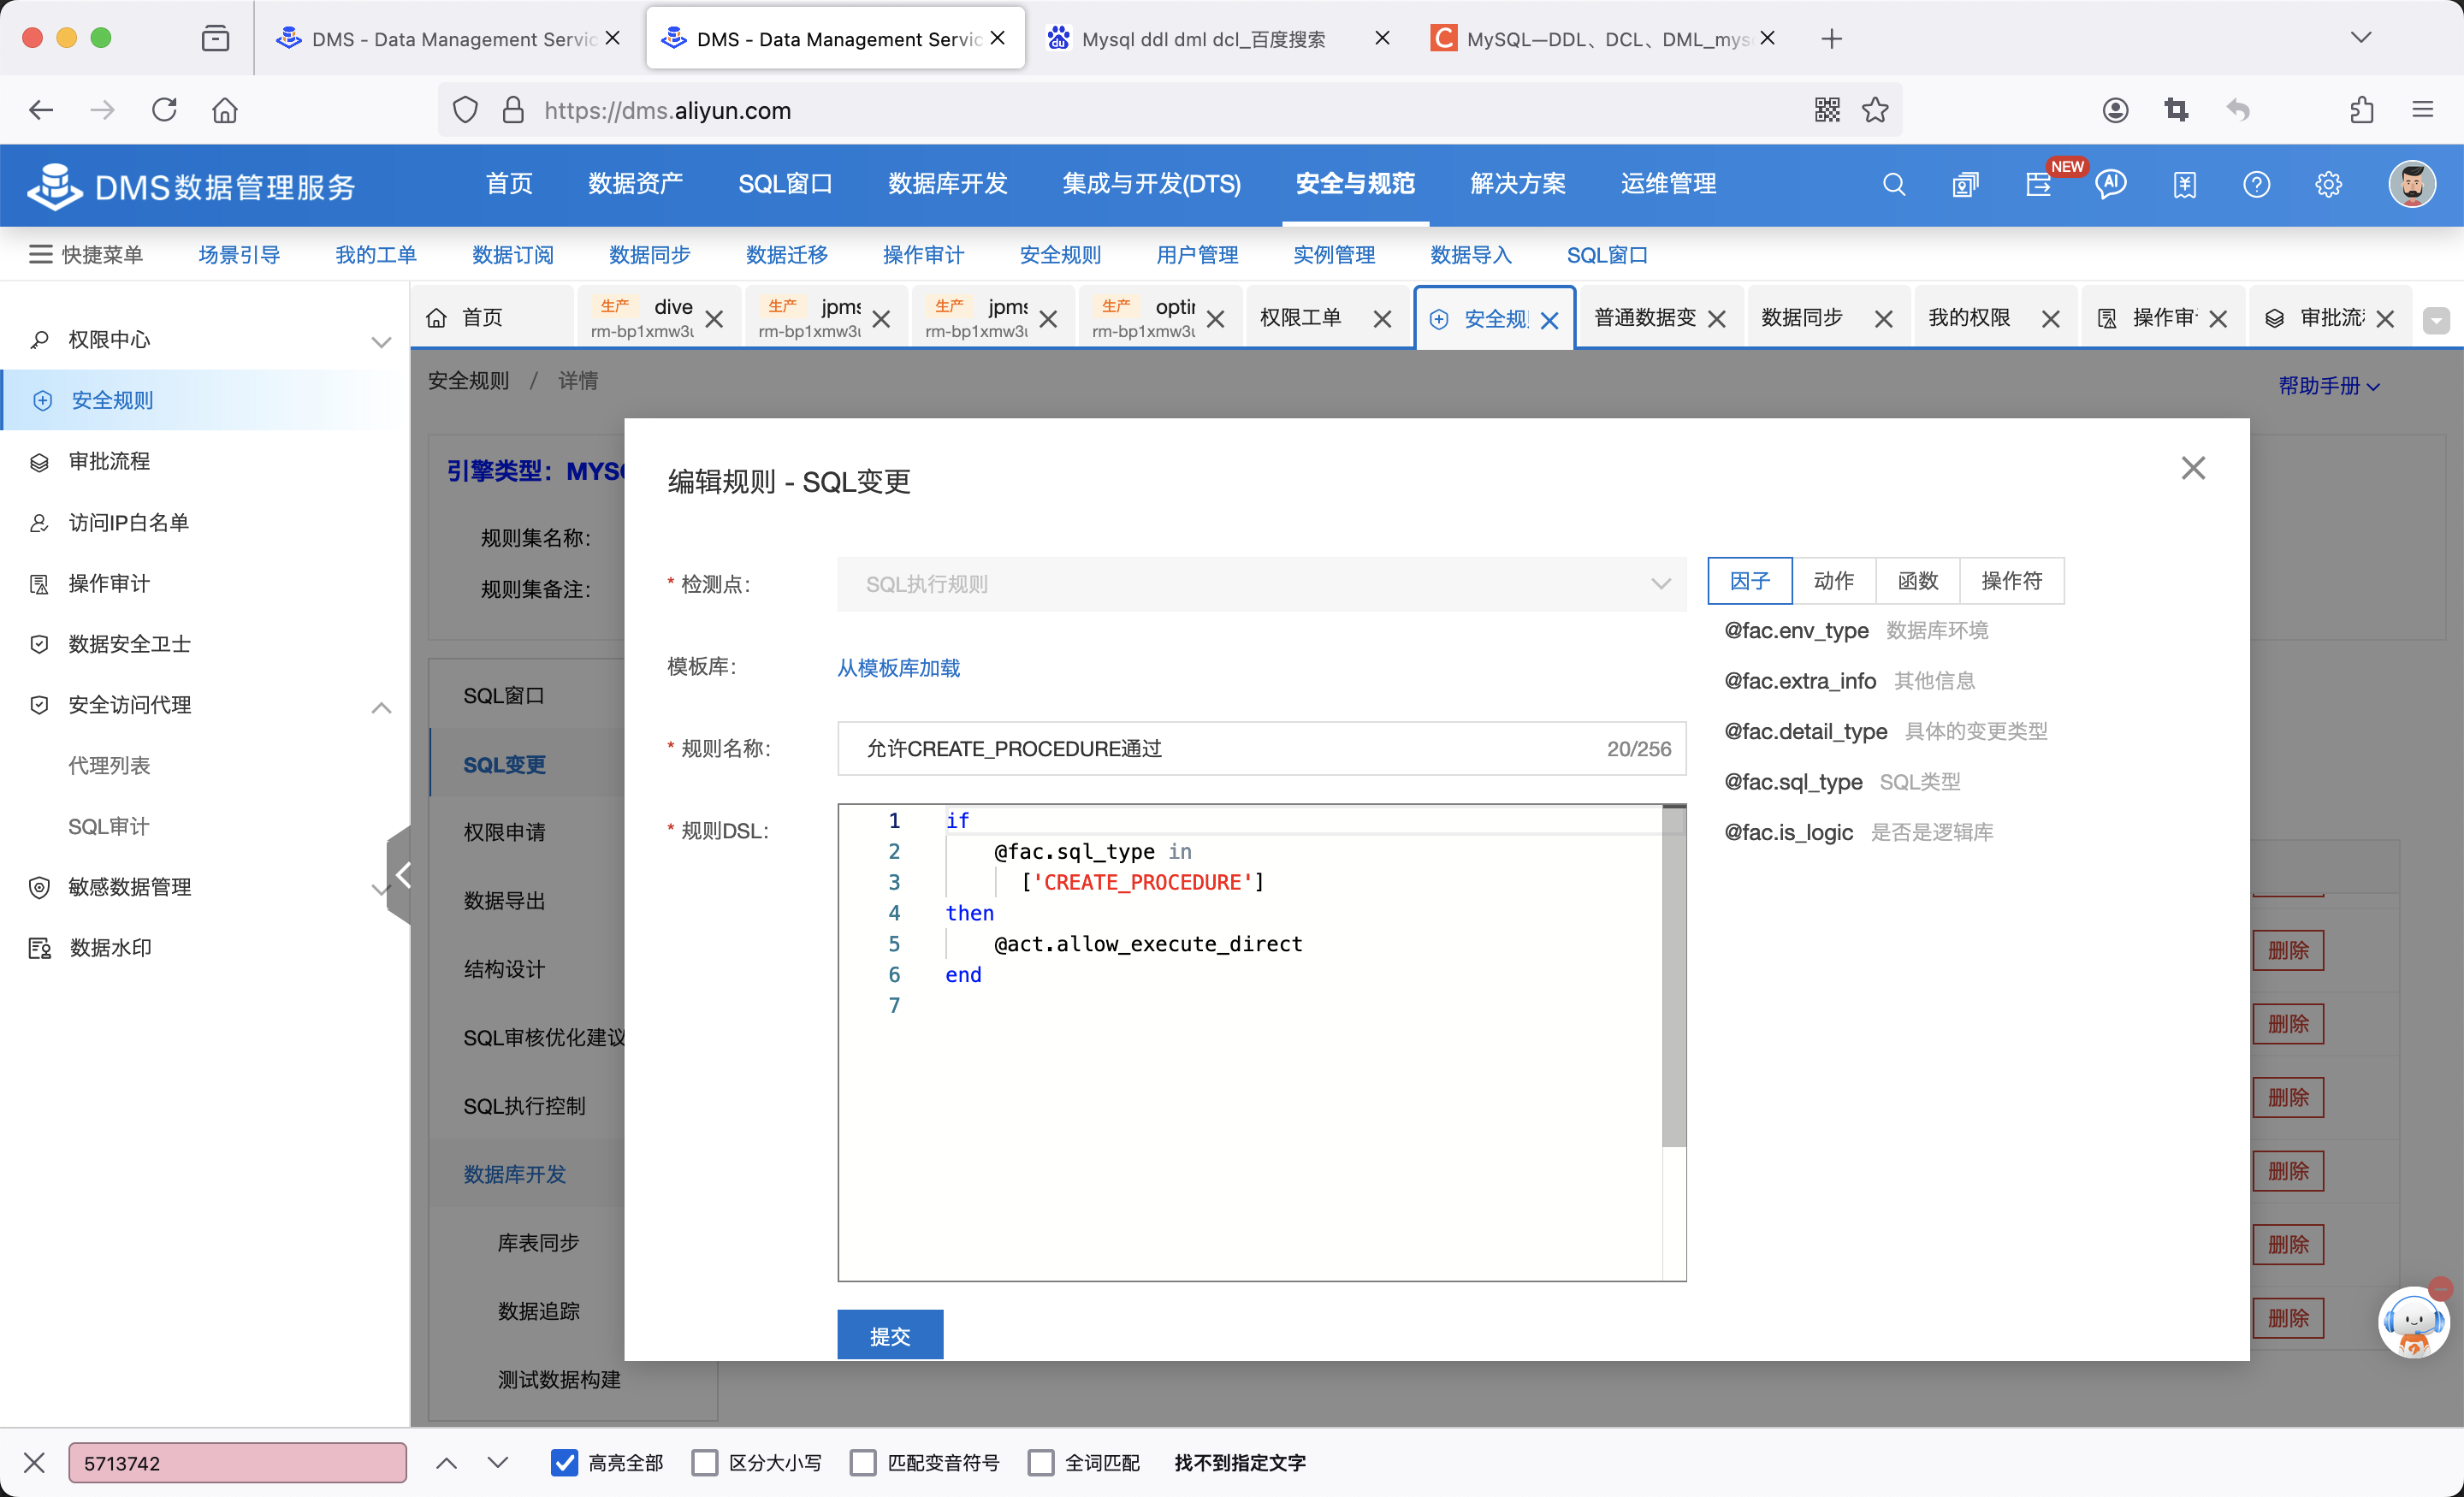Open the browser account icon
2464x1497 pixels.
[2115, 110]
